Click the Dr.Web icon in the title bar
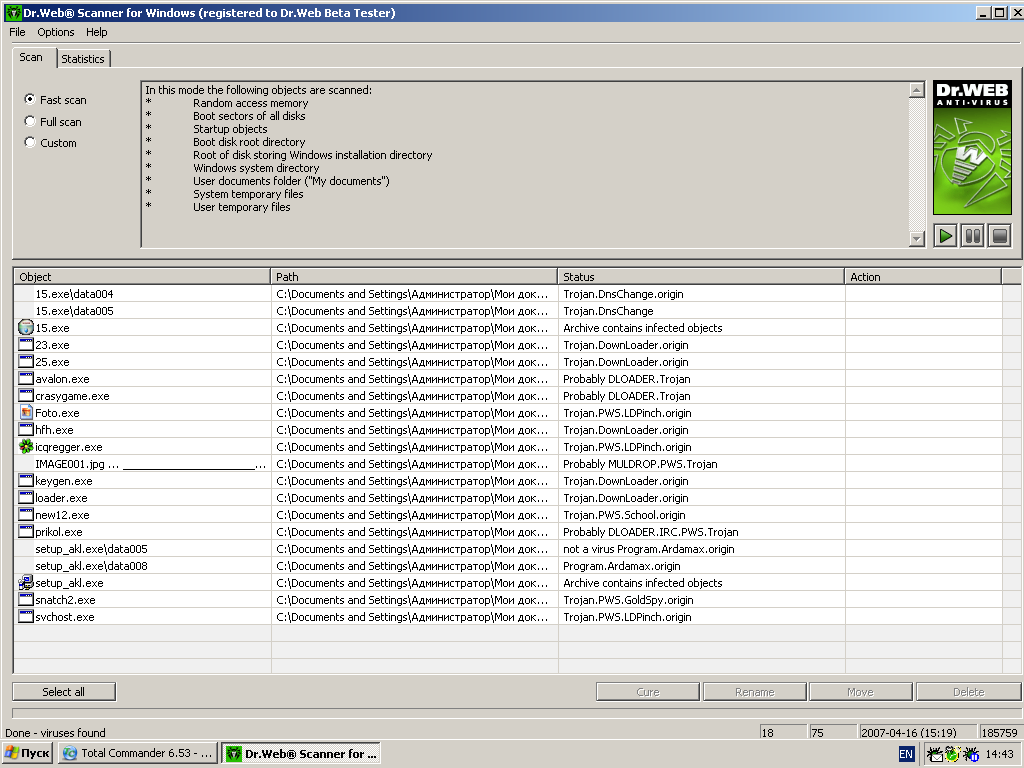1024x768 pixels. [x=12, y=12]
